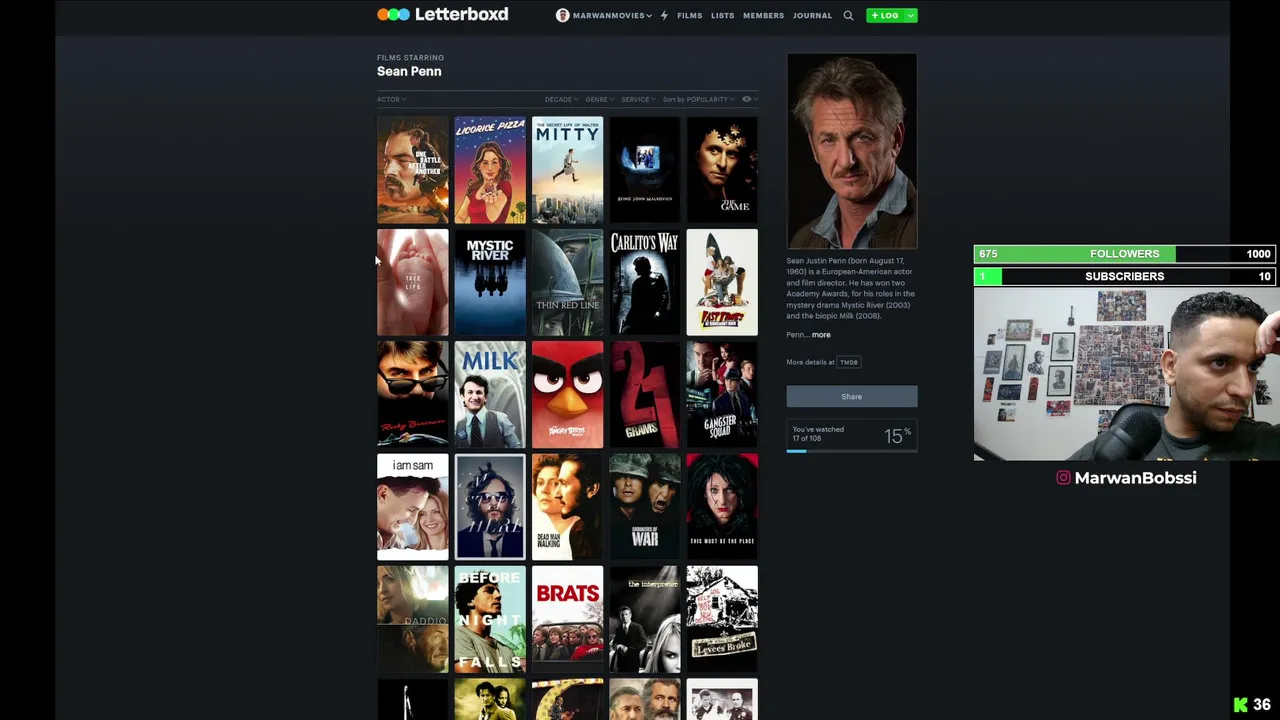Open the Journal navigation item
This screenshot has height=720, width=1280.
pyautogui.click(x=812, y=15)
